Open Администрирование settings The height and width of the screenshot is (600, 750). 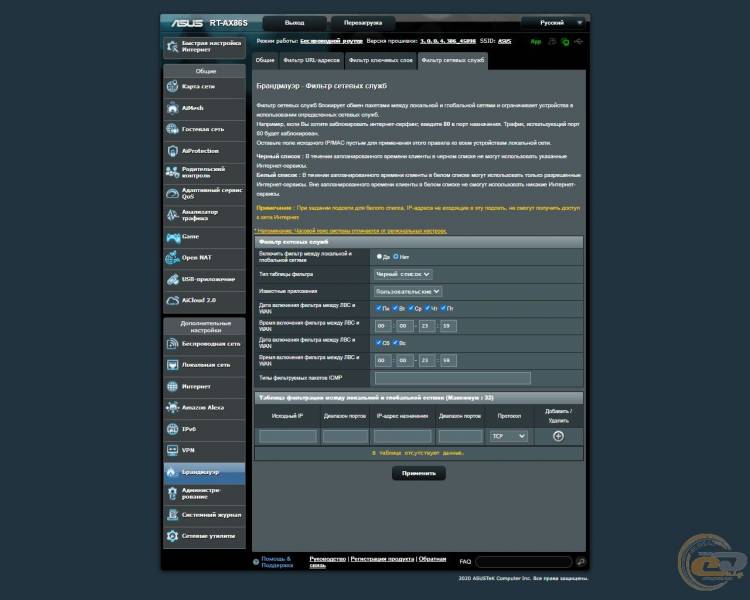pos(204,493)
